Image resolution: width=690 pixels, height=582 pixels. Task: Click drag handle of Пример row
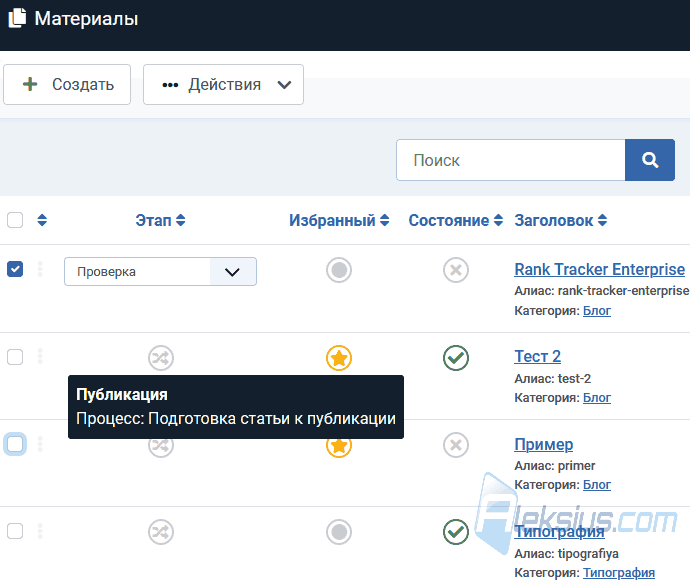tap(40, 444)
